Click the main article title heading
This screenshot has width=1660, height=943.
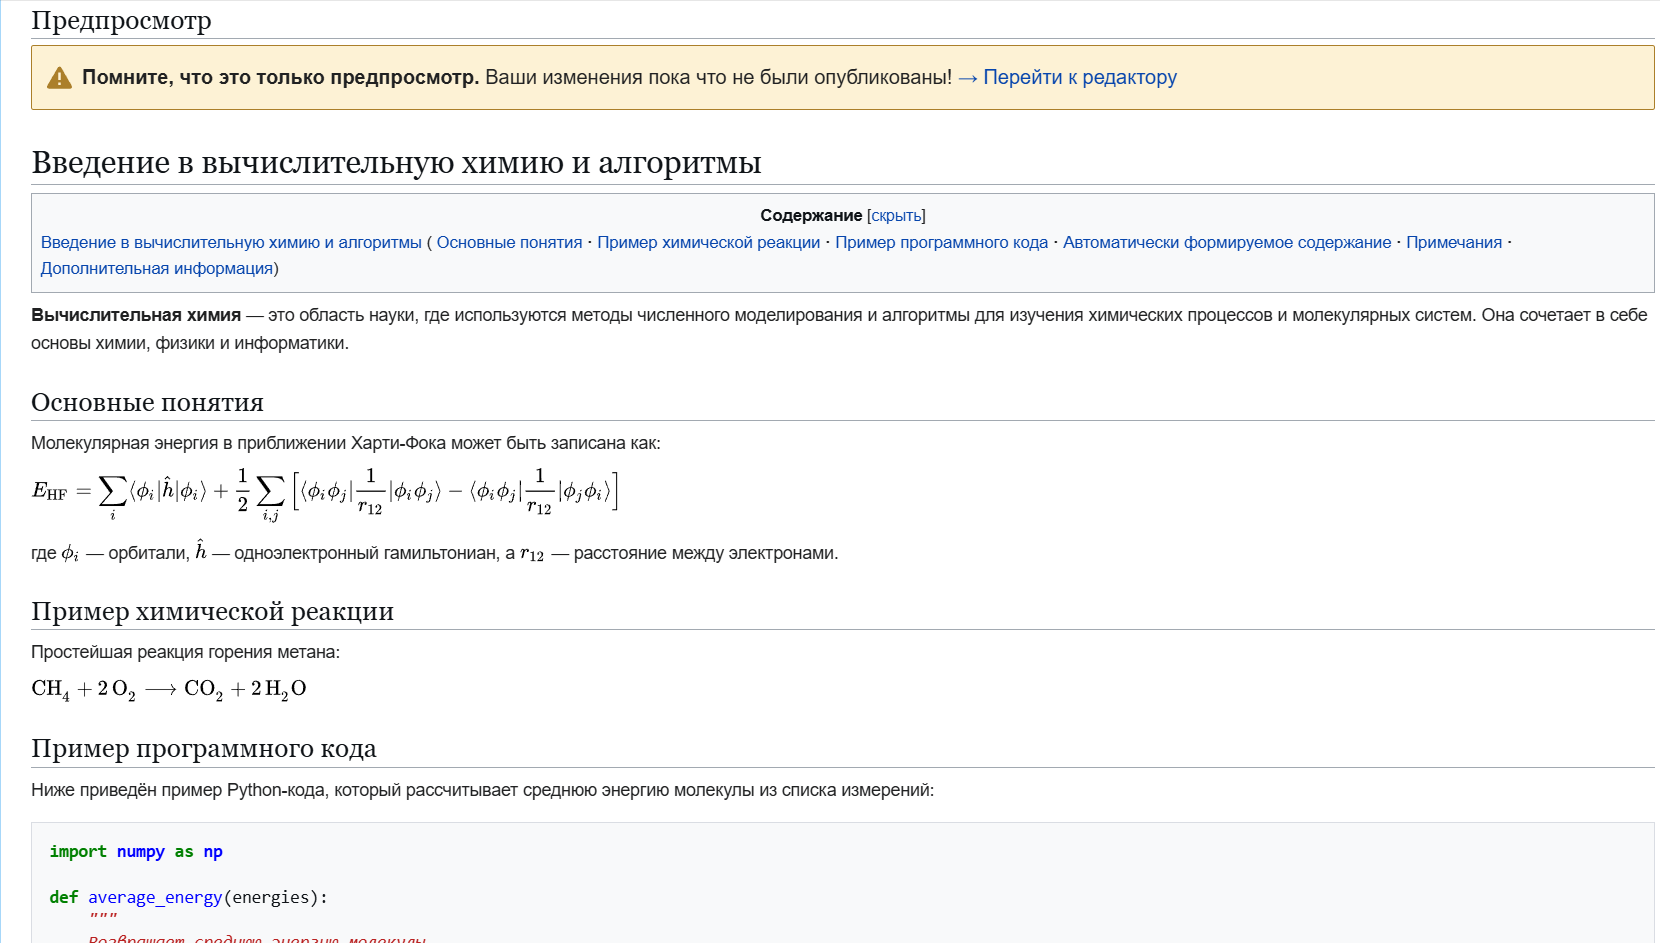(x=396, y=162)
